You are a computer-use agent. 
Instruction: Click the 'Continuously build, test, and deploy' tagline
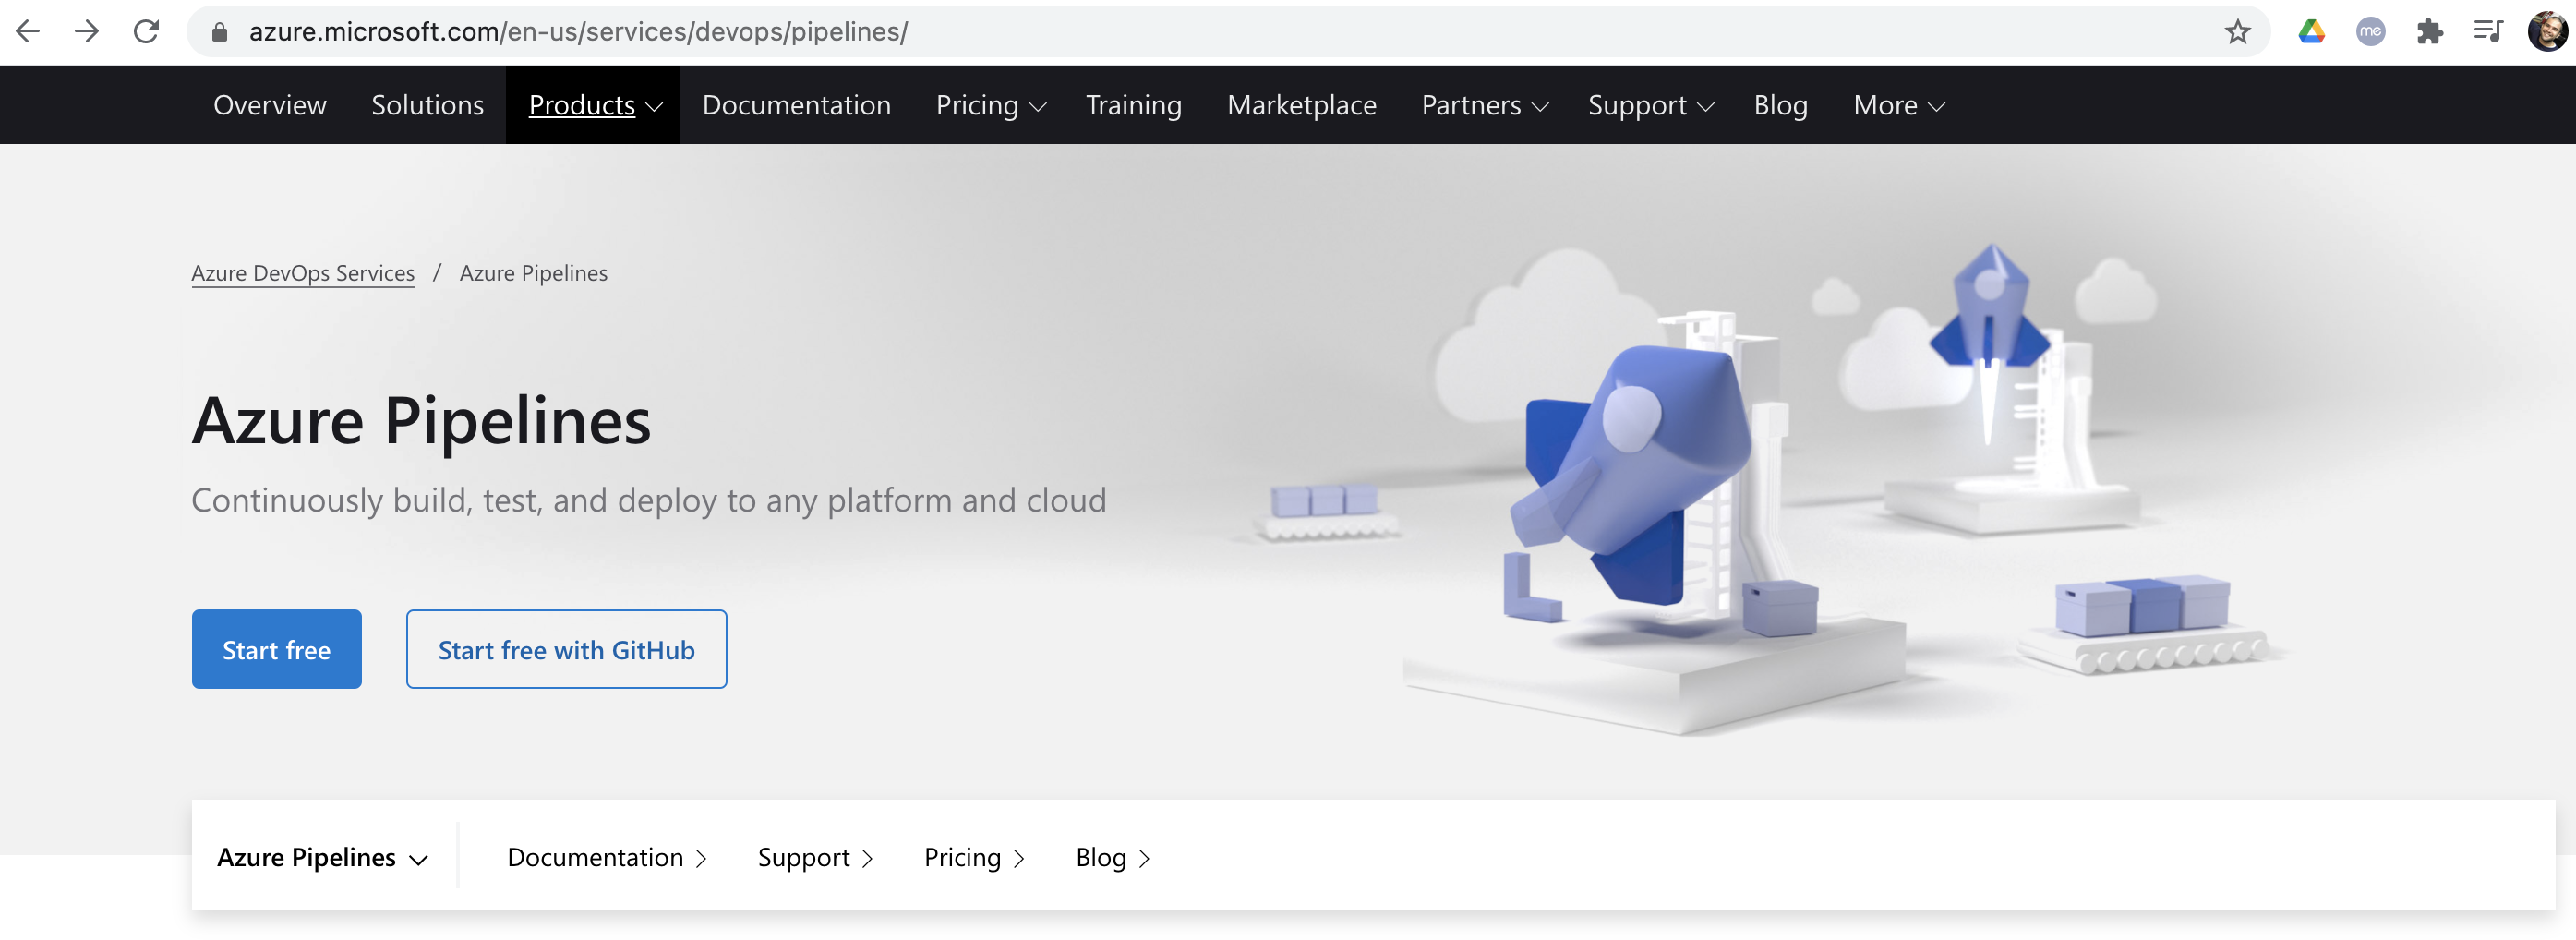click(649, 500)
